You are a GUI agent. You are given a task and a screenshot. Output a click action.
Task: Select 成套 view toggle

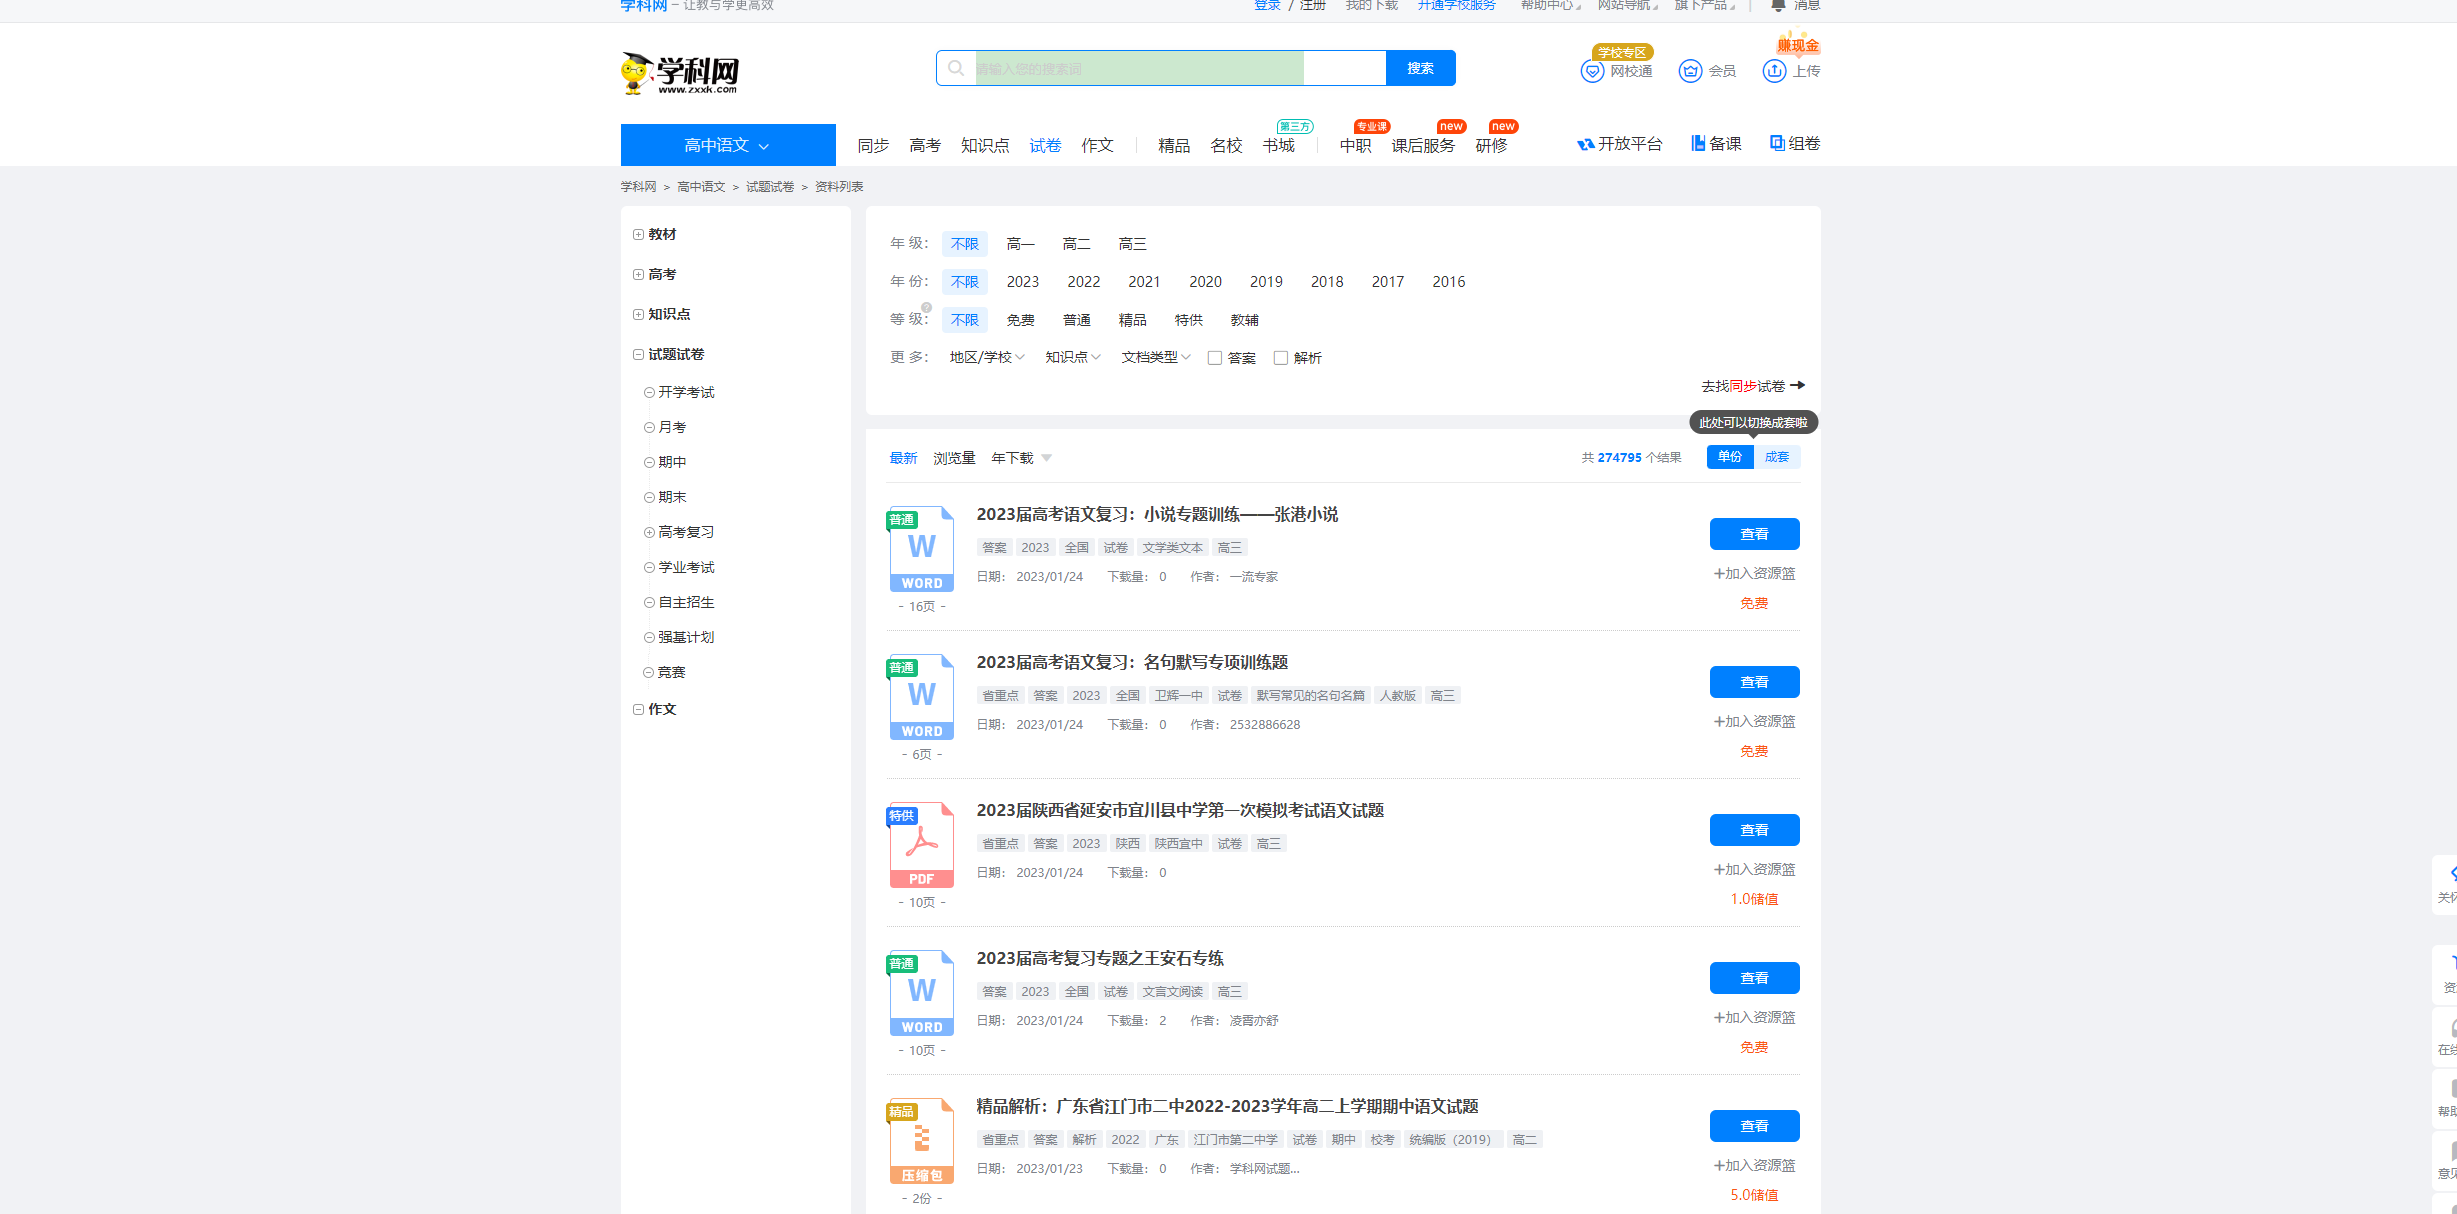pos(1777,457)
